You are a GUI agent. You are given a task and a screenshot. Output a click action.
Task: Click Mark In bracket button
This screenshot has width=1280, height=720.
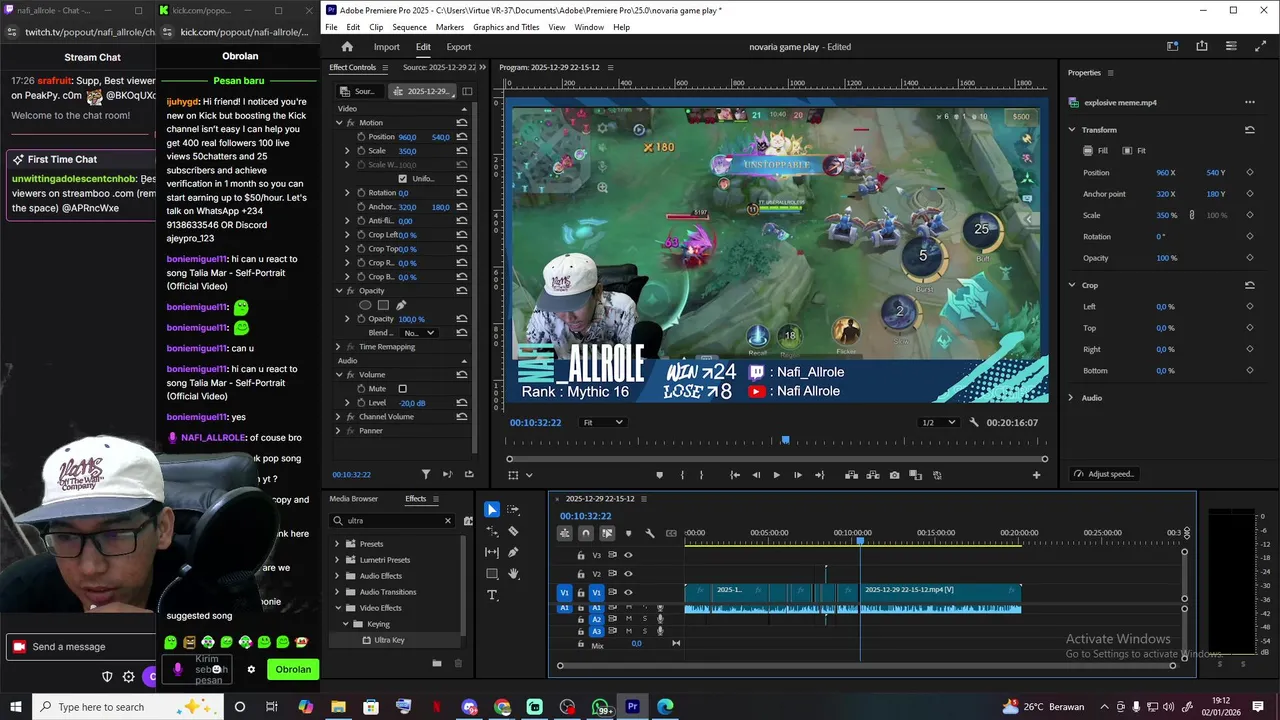(x=682, y=475)
